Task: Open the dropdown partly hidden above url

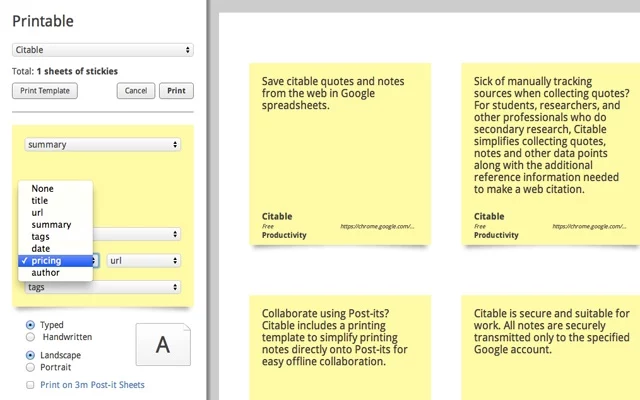Action: (137, 234)
